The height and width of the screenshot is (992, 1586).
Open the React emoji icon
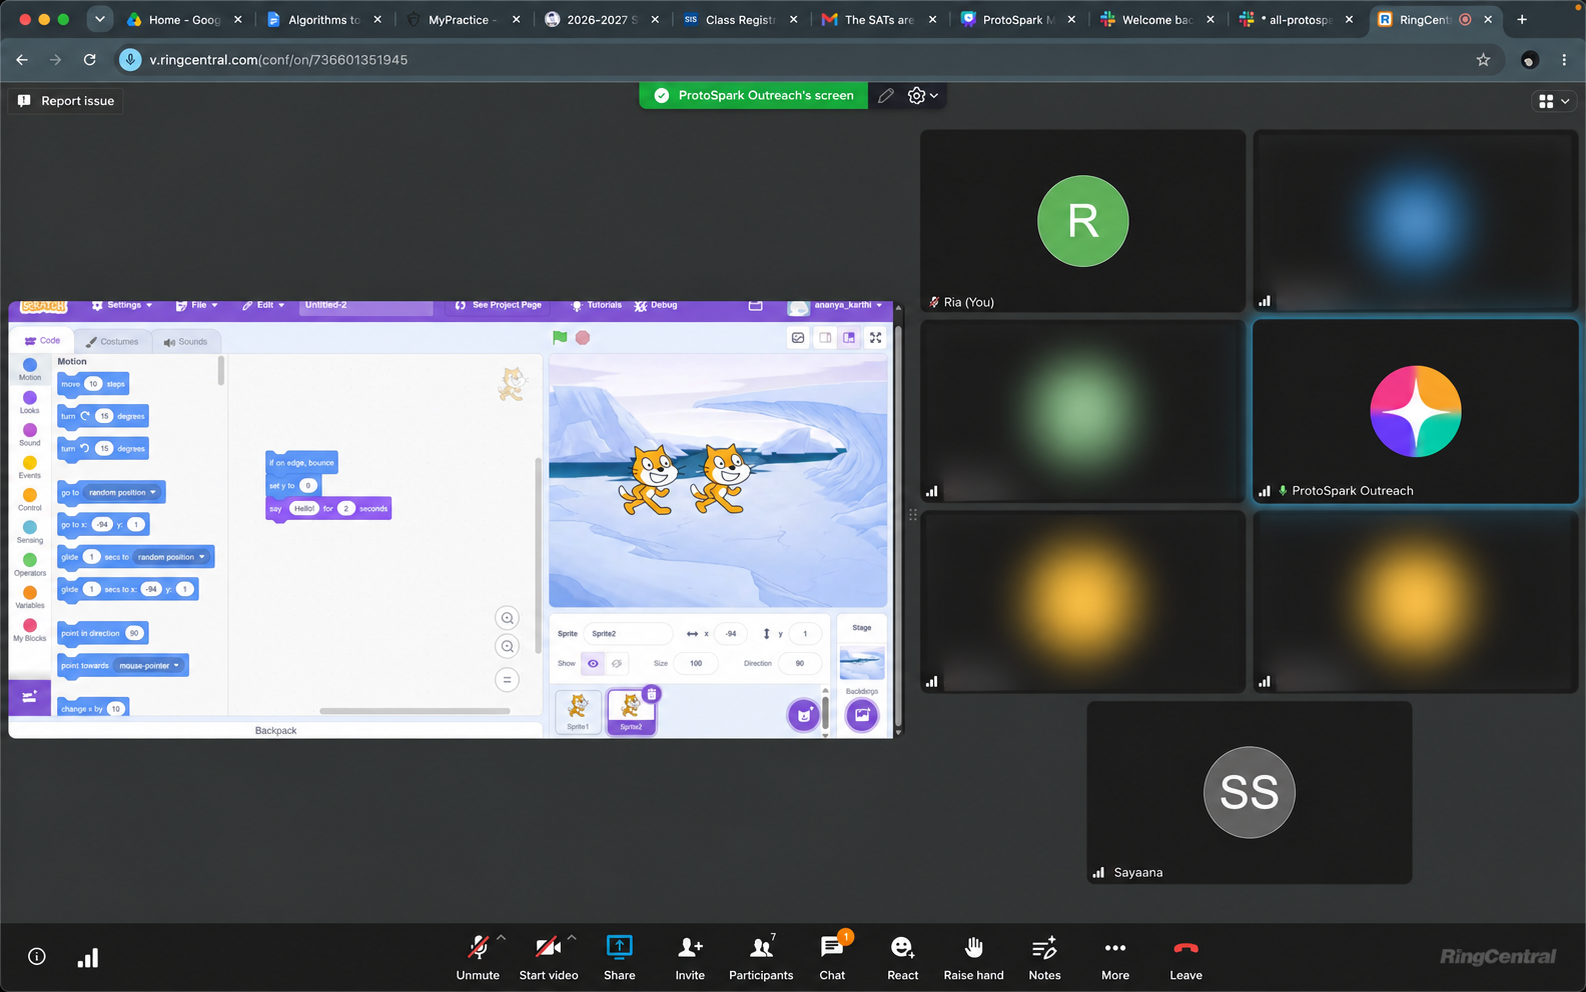pos(902,947)
